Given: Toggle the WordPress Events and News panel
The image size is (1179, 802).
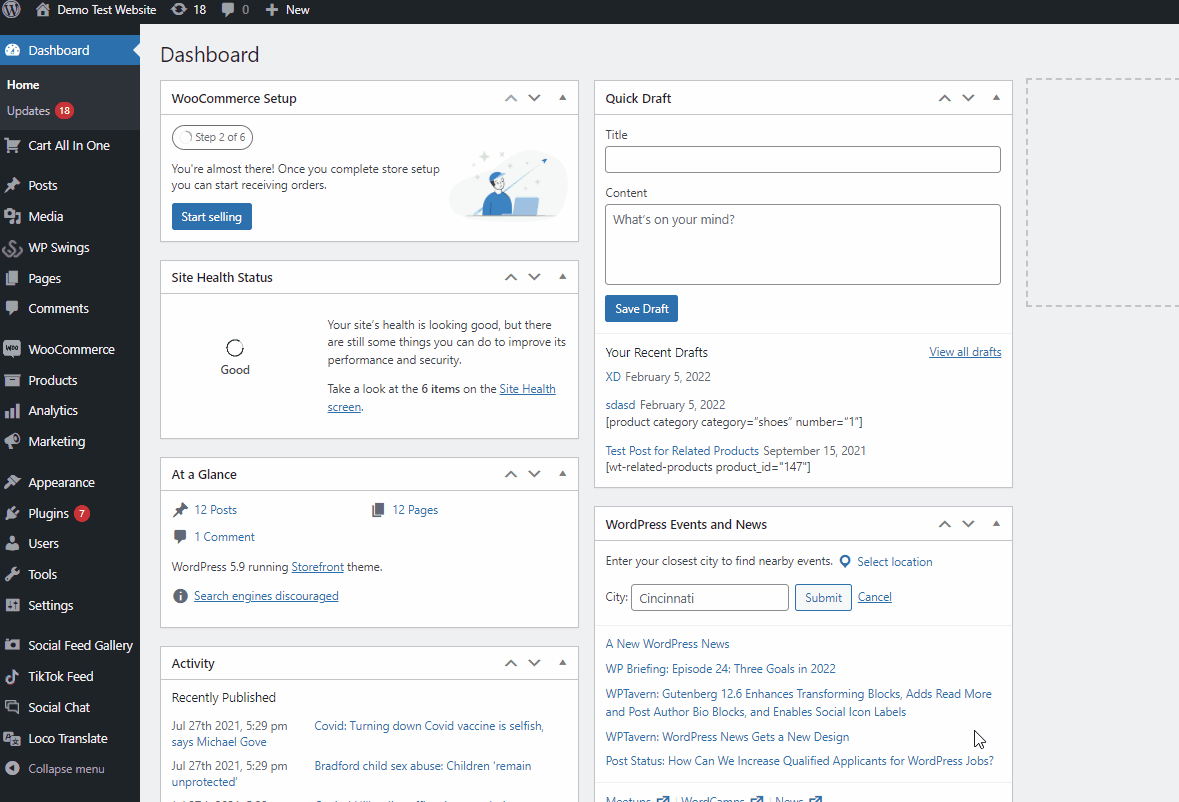Looking at the screenshot, I should 996,523.
